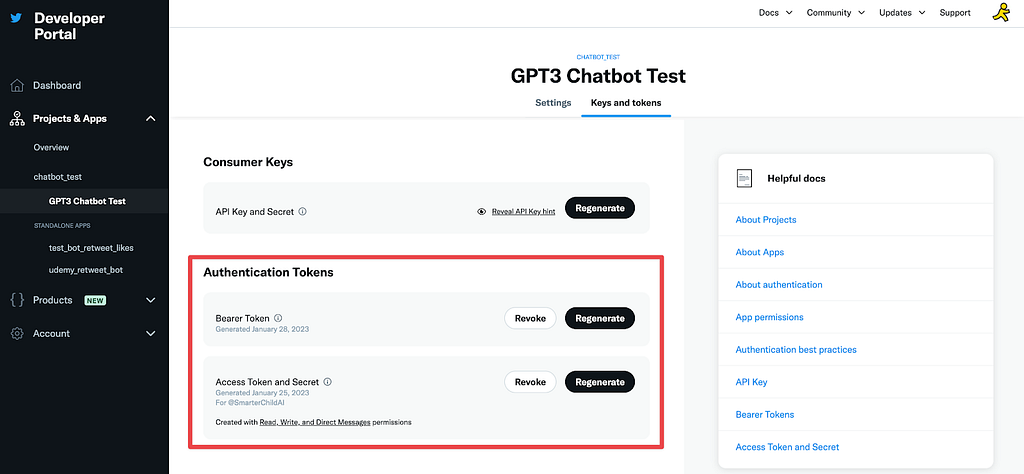1024x474 pixels.
Task: Open the Community dropdown menu
Action: [x=835, y=12]
